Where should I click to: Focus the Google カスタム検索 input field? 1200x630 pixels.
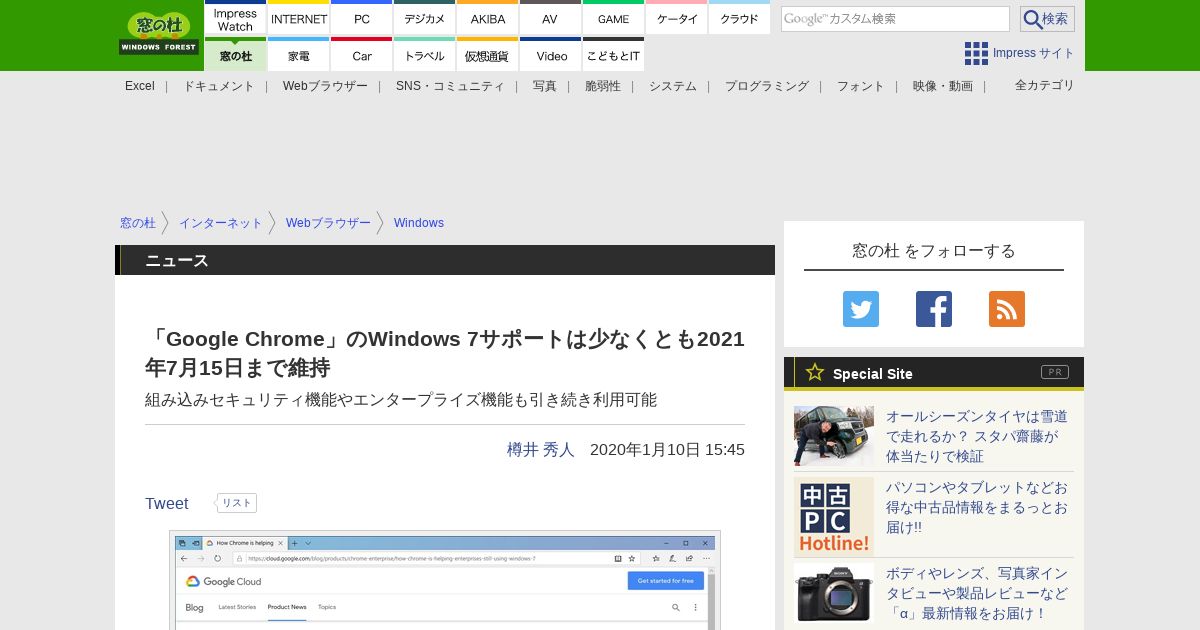point(895,19)
